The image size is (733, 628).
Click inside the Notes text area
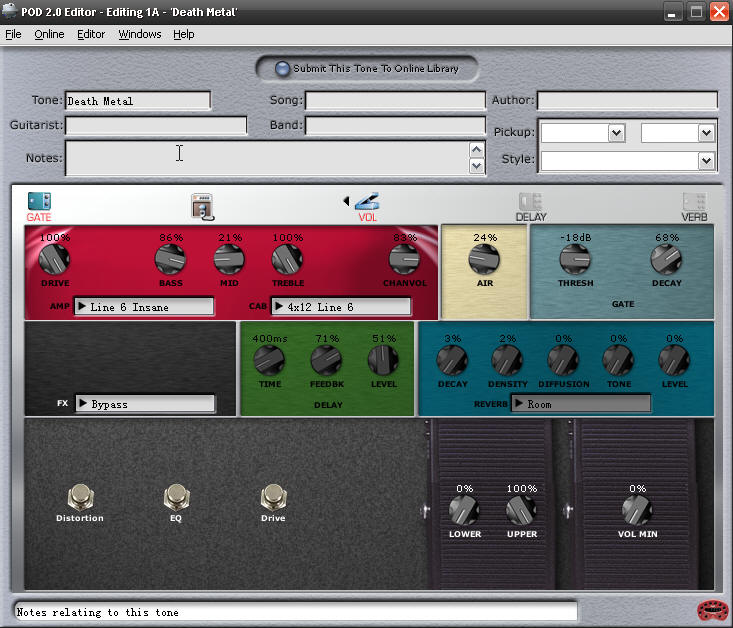click(266, 158)
